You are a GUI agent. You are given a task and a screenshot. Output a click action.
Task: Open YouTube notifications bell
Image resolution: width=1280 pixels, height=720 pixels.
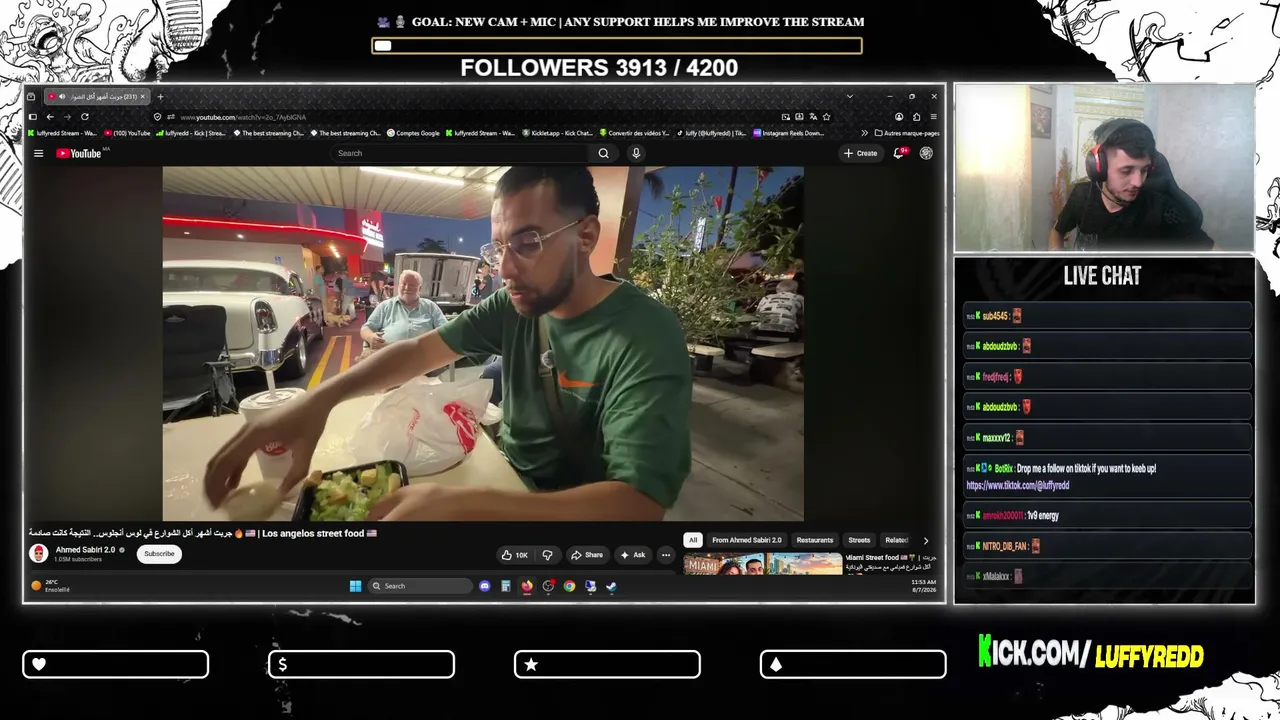pos(899,153)
